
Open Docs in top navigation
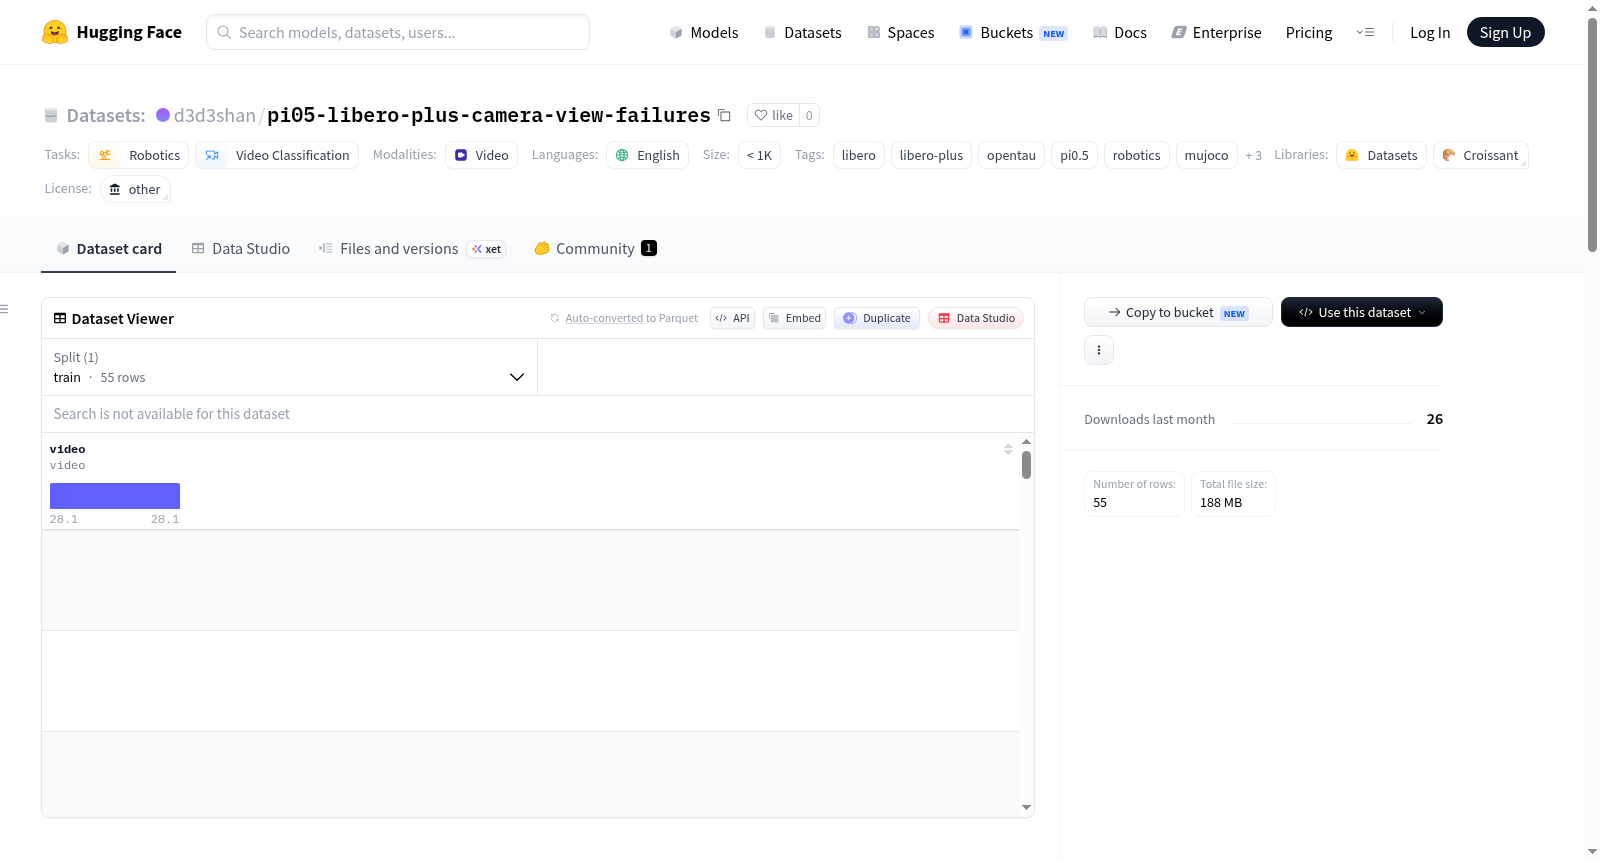pyautogui.click(x=1119, y=32)
